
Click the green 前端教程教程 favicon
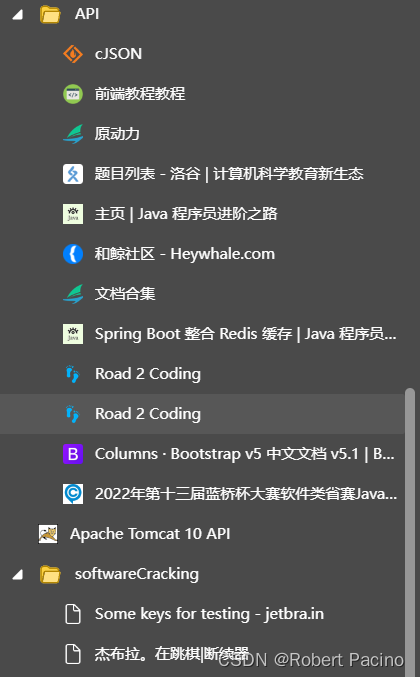click(x=73, y=94)
